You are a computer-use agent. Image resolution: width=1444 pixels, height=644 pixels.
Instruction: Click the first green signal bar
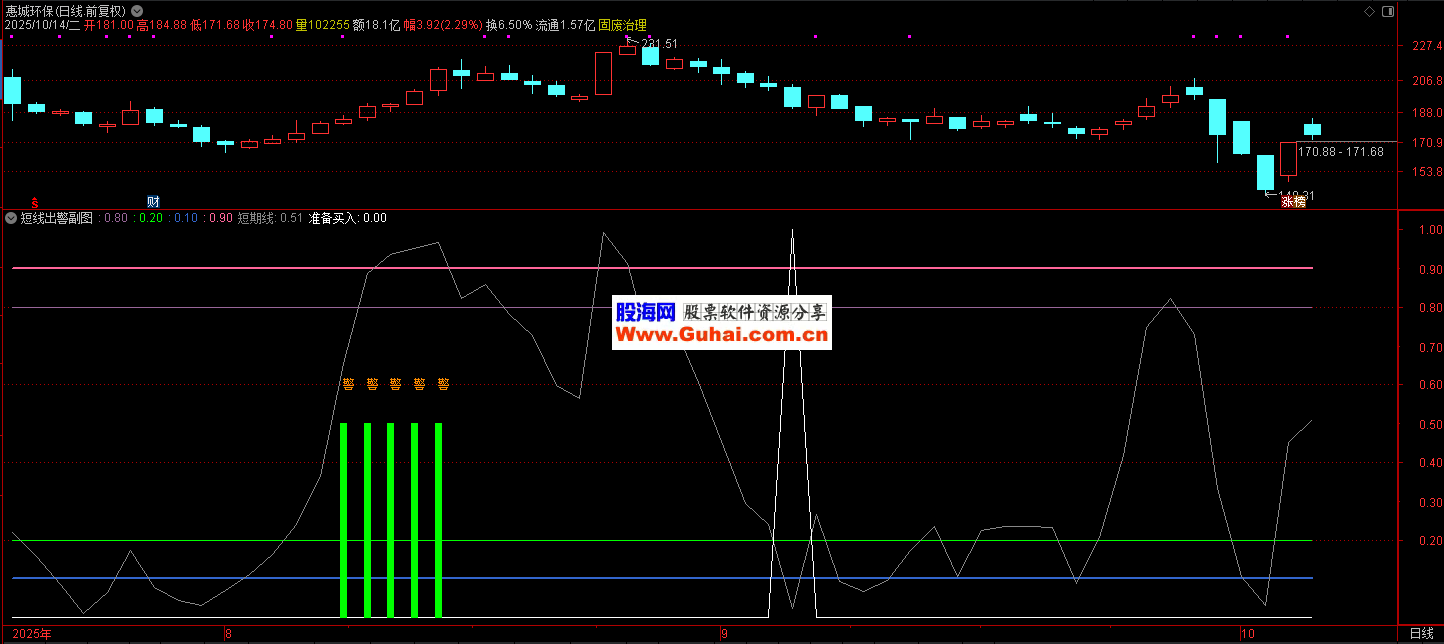pos(343,520)
